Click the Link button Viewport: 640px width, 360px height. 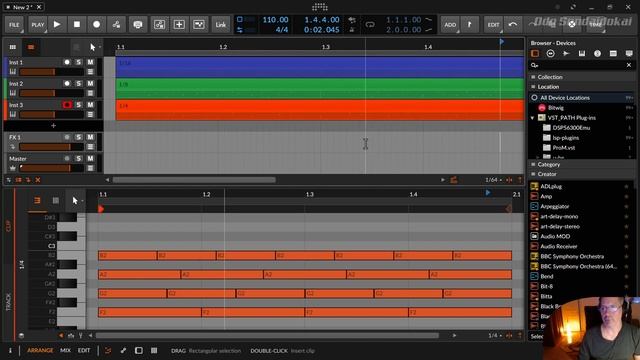tap(221, 24)
